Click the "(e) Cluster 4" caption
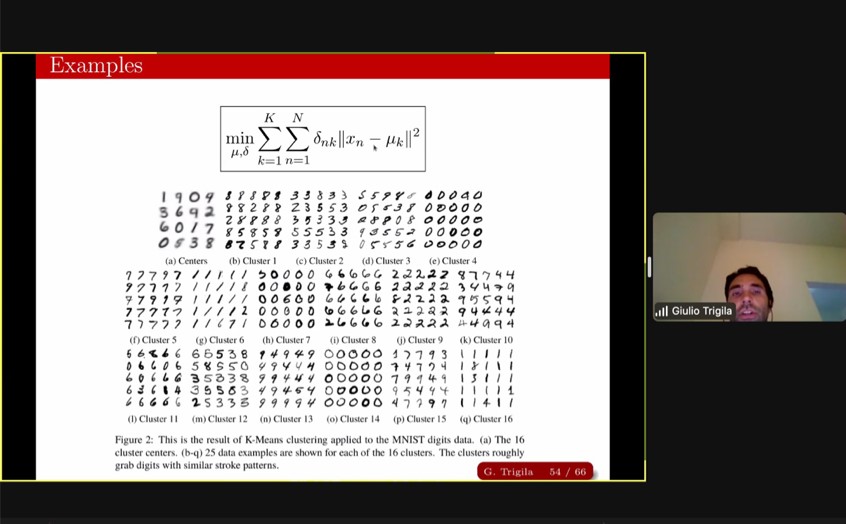 [453, 261]
